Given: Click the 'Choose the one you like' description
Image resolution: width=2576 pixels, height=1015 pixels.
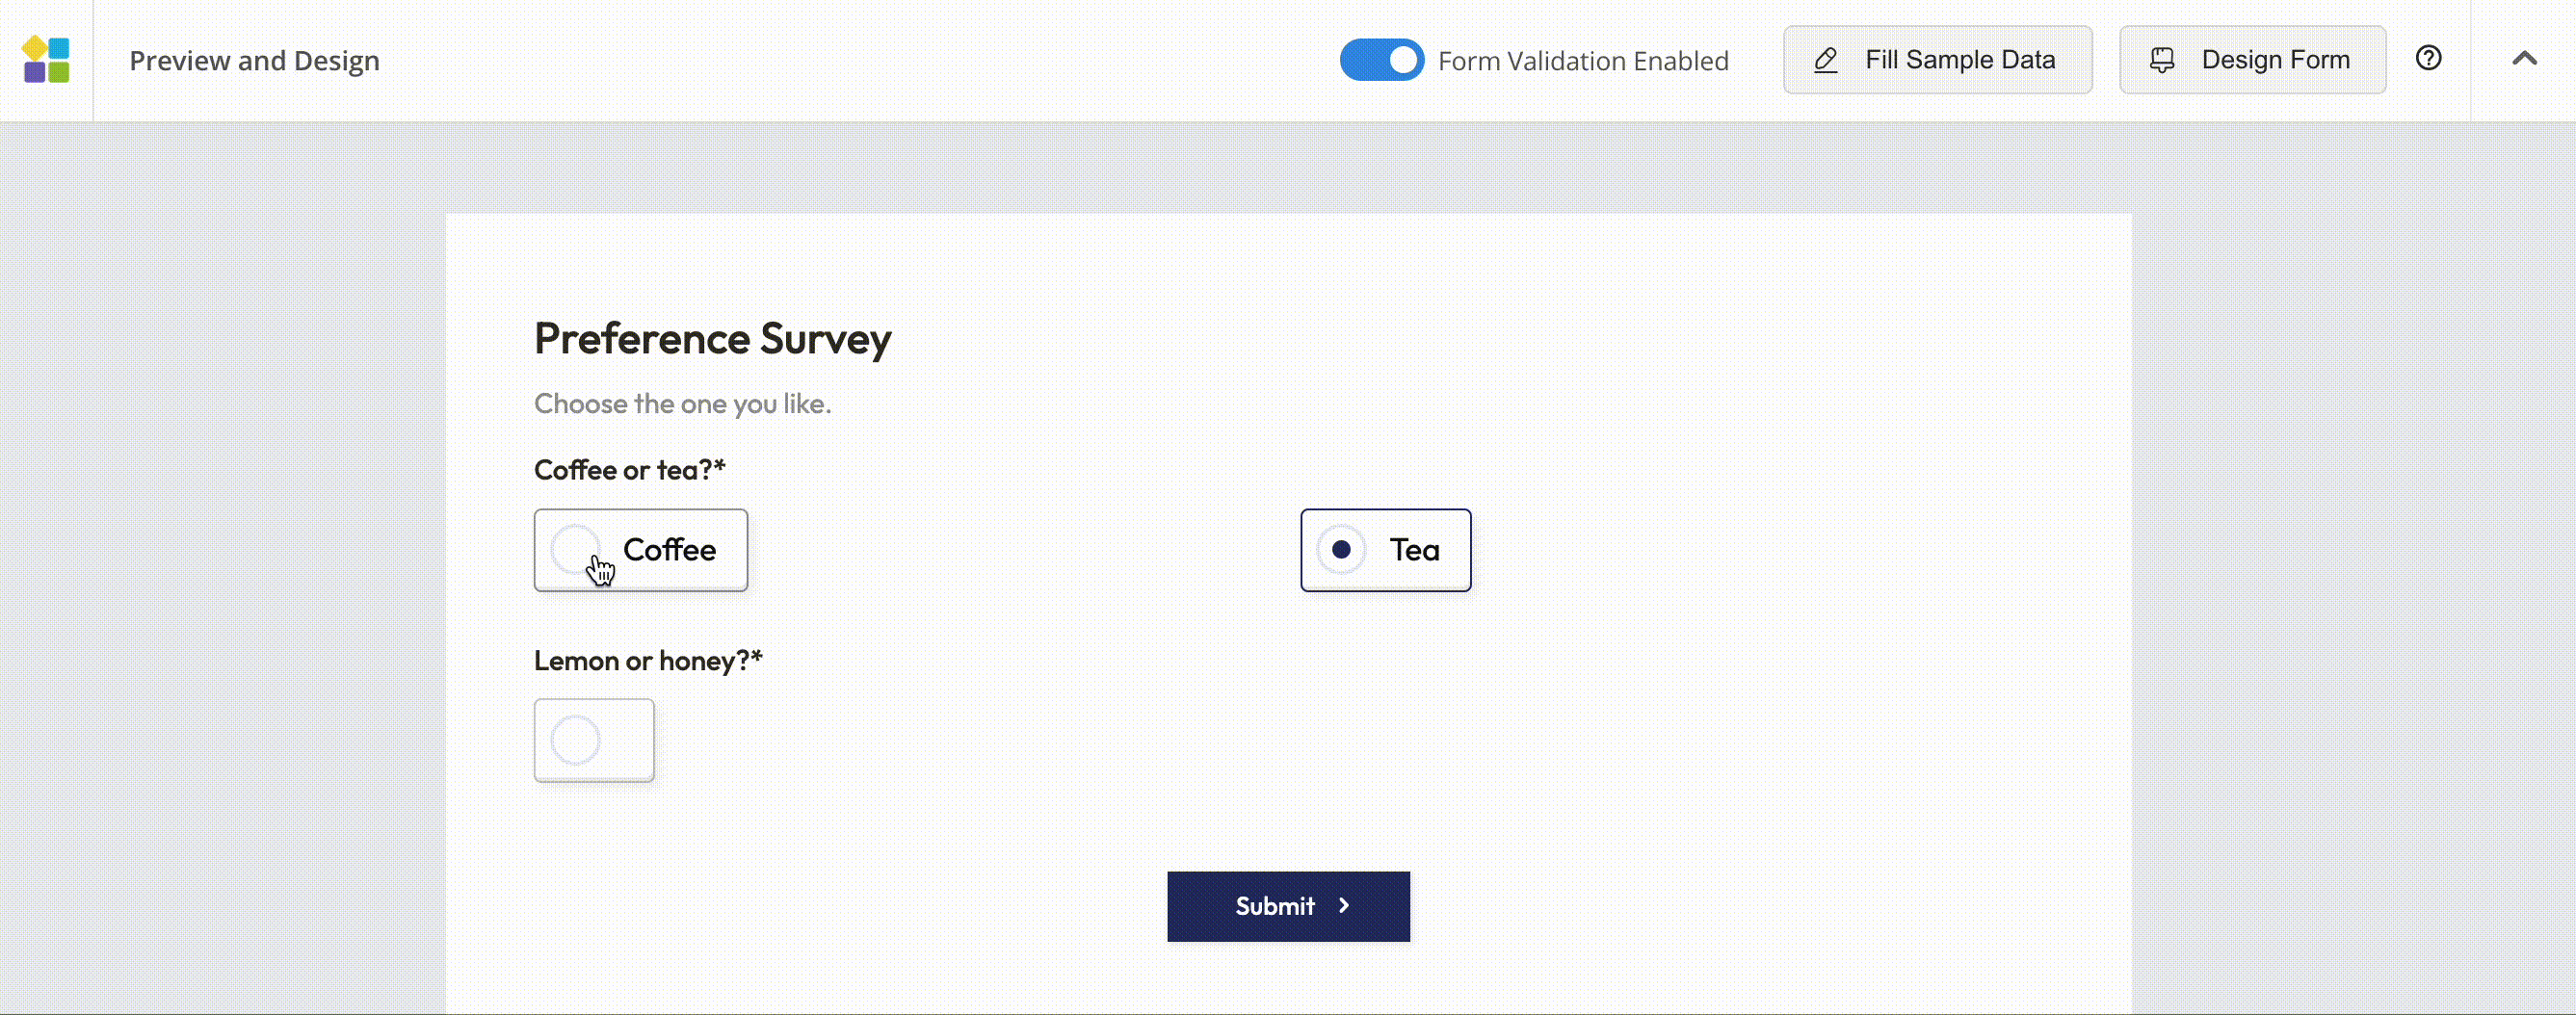Looking at the screenshot, I should pyautogui.click(x=682, y=404).
